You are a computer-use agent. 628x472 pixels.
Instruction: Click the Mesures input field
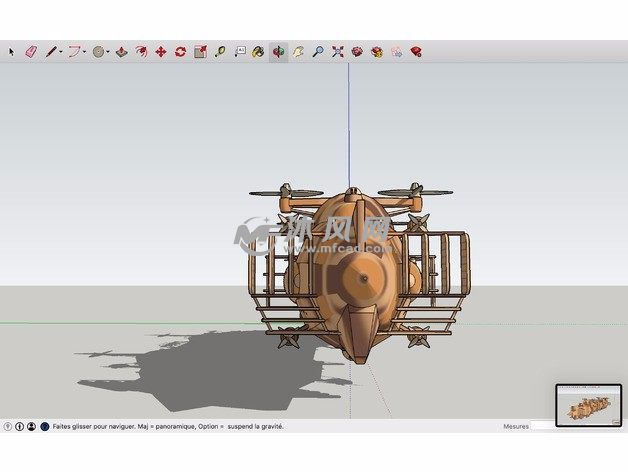[542, 426]
